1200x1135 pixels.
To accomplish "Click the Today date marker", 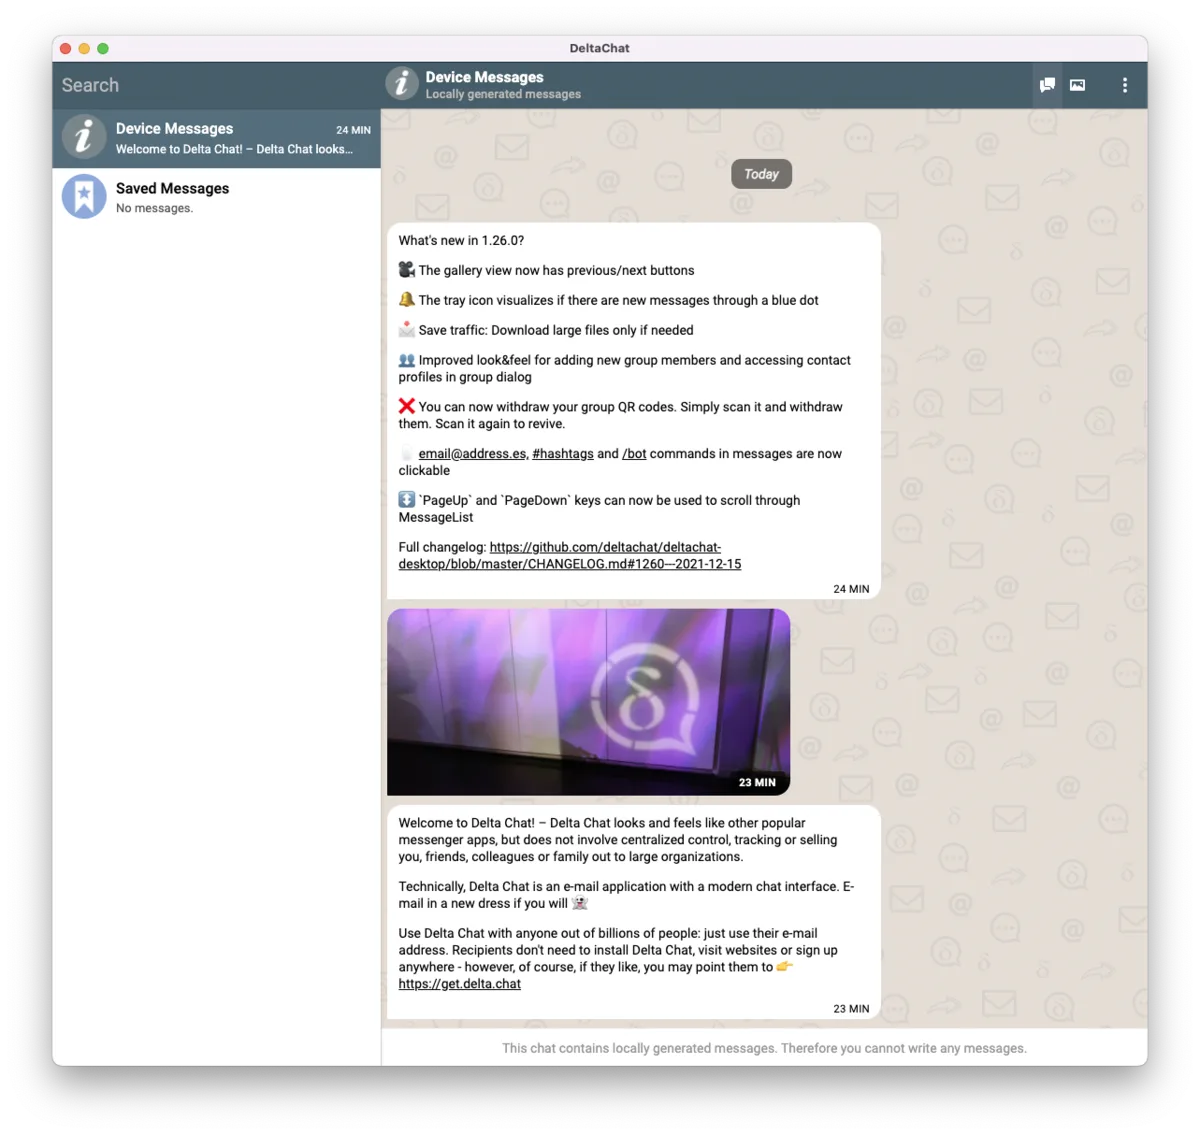I will (761, 174).
